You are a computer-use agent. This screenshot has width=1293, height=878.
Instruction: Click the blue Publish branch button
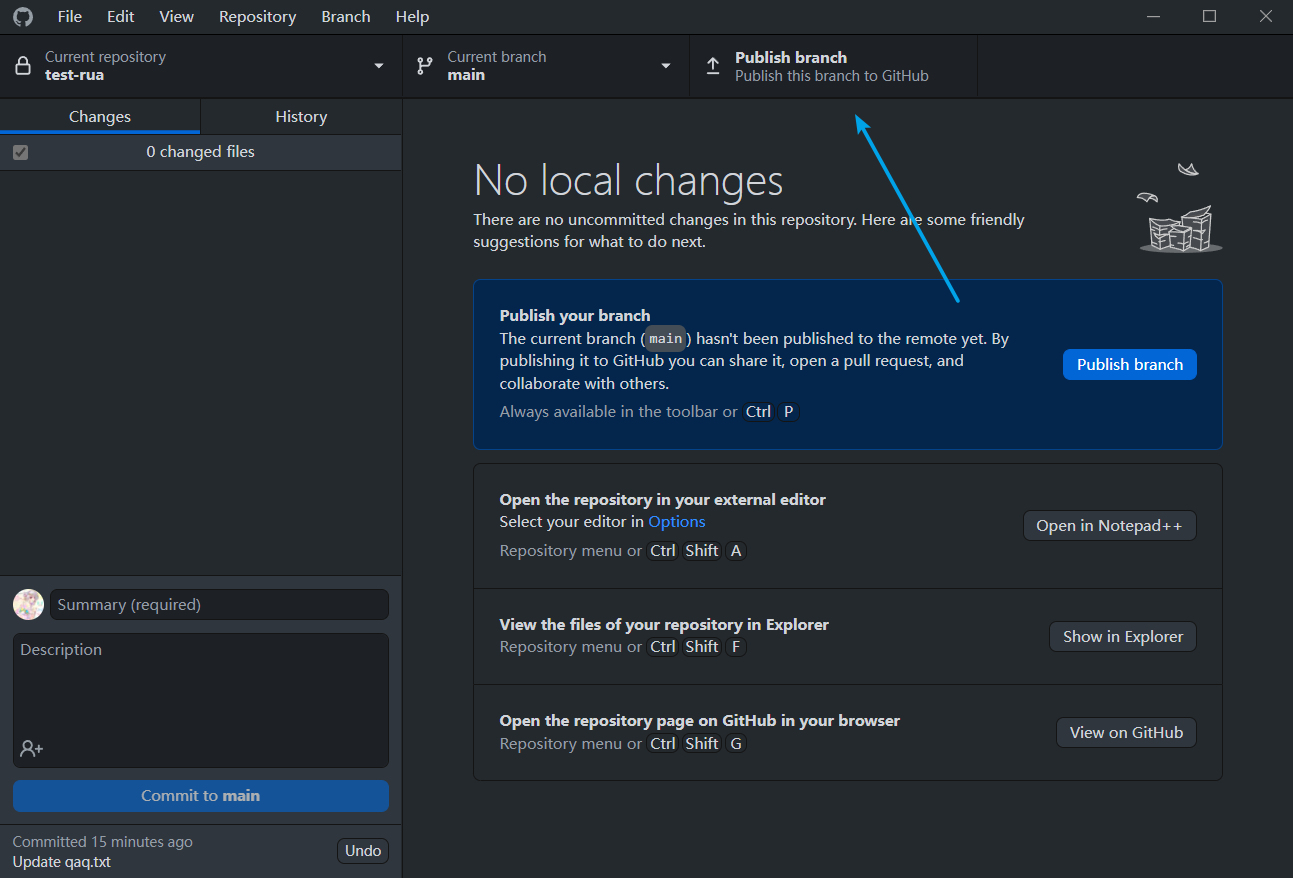coord(1129,364)
